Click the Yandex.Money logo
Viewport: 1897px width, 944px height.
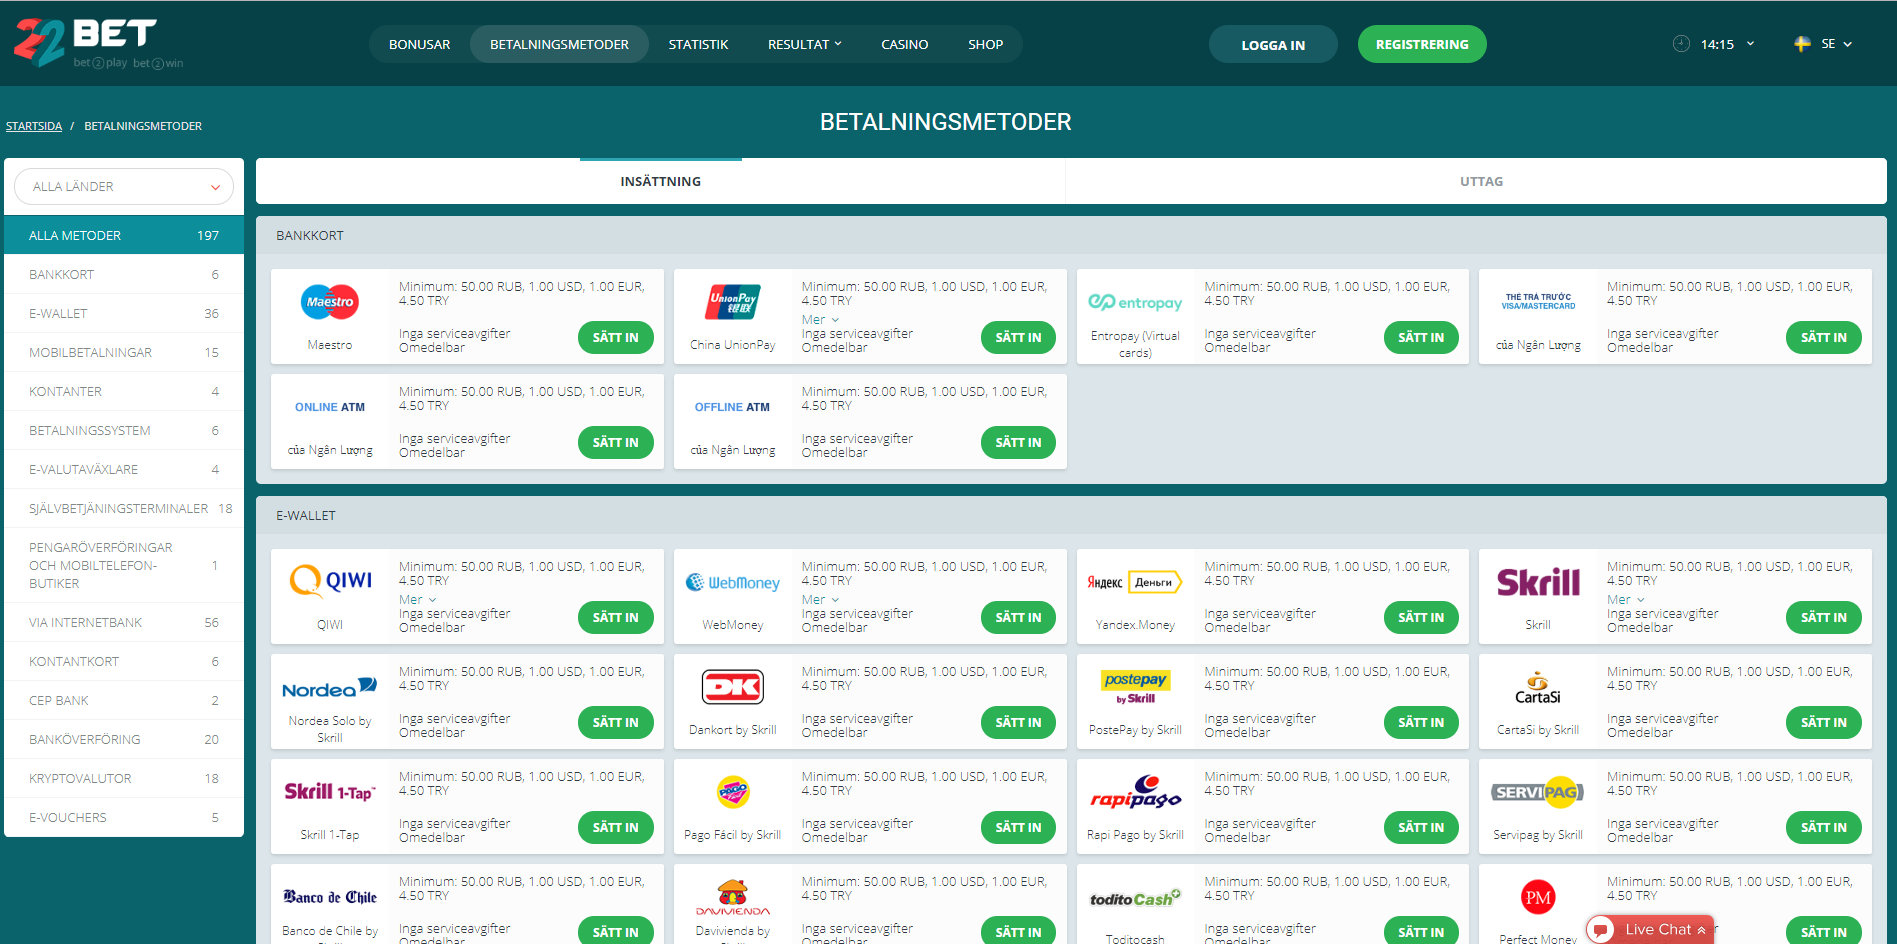(x=1135, y=582)
